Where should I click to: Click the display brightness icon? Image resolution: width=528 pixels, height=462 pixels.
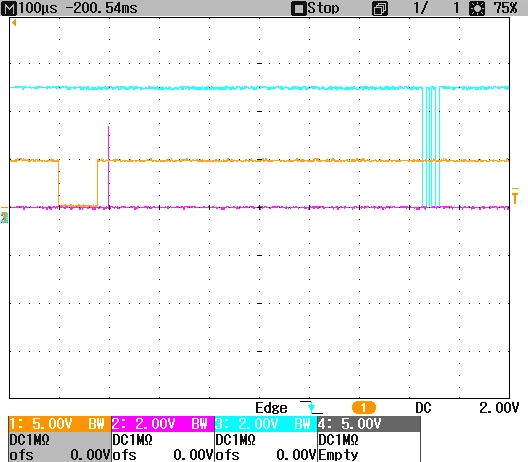[477, 8]
